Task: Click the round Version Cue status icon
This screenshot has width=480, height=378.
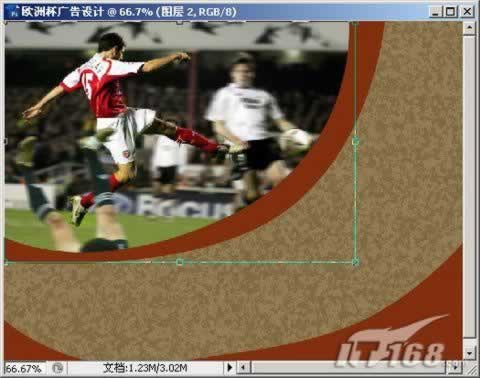Action: [58, 368]
